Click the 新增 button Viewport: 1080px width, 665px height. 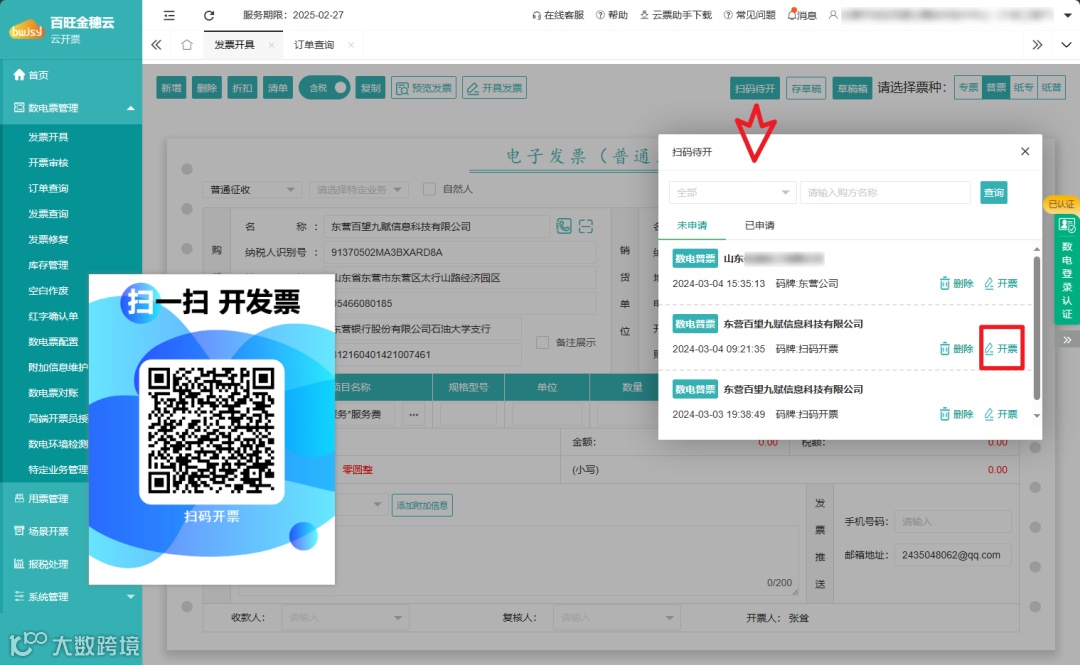click(x=172, y=88)
